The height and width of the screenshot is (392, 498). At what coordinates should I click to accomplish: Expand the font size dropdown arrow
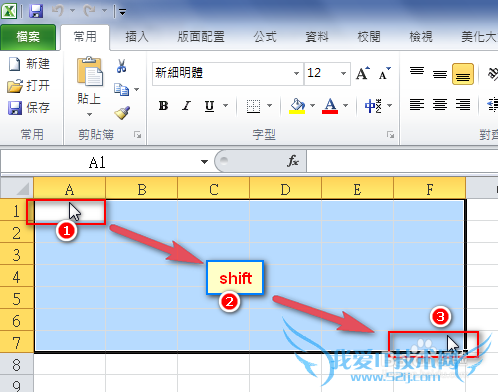coord(343,73)
